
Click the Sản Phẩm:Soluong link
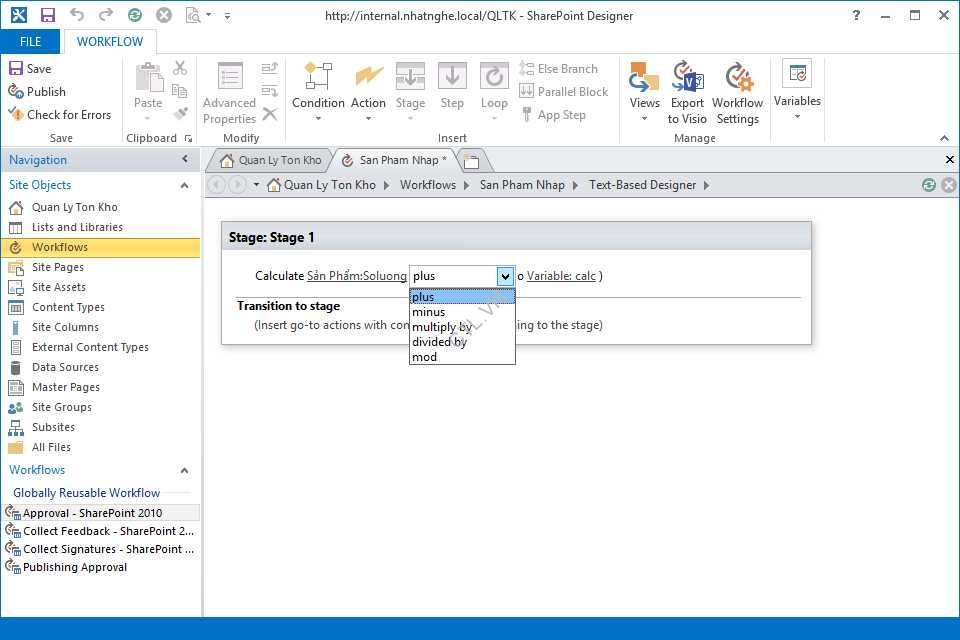356,276
